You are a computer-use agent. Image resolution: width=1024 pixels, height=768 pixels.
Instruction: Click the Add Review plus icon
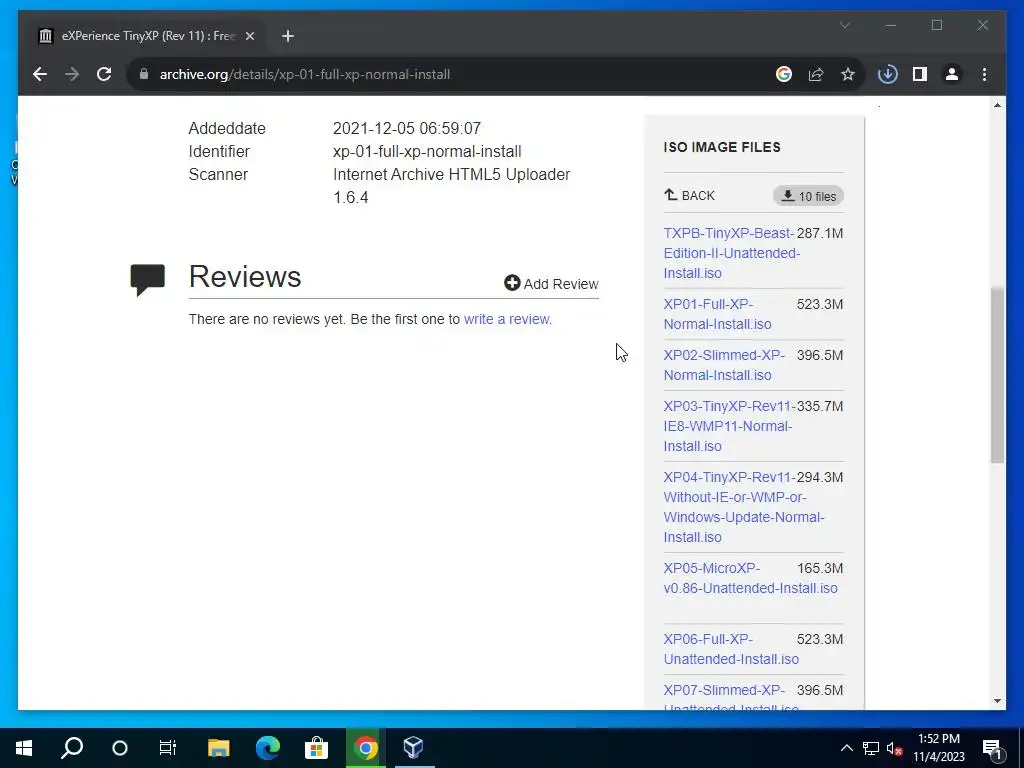[512, 283]
